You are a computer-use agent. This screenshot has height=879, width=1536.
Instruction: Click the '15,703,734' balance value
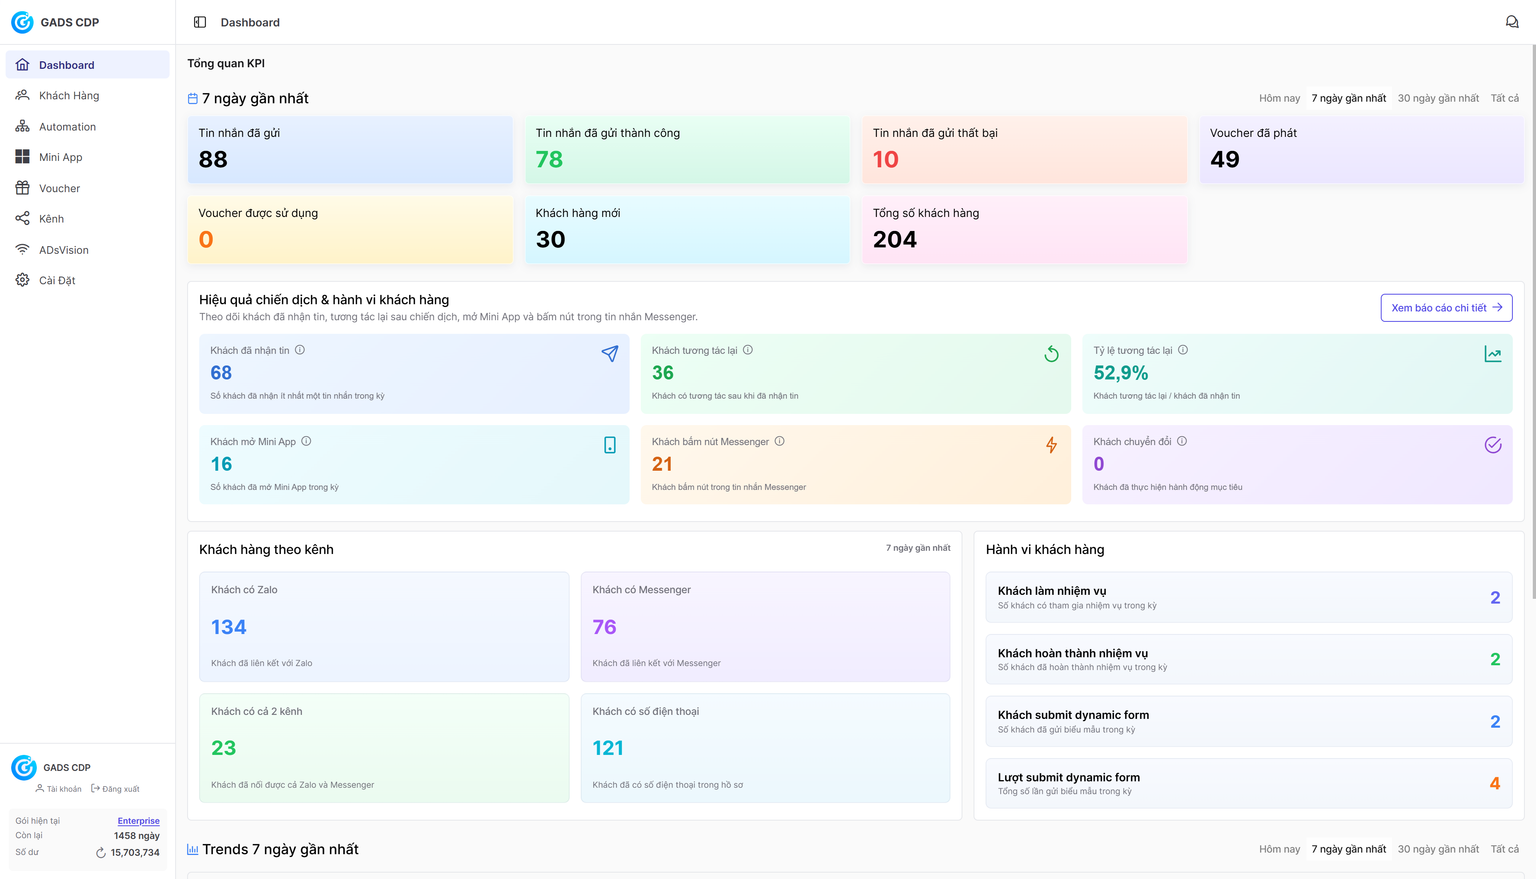click(x=135, y=853)
